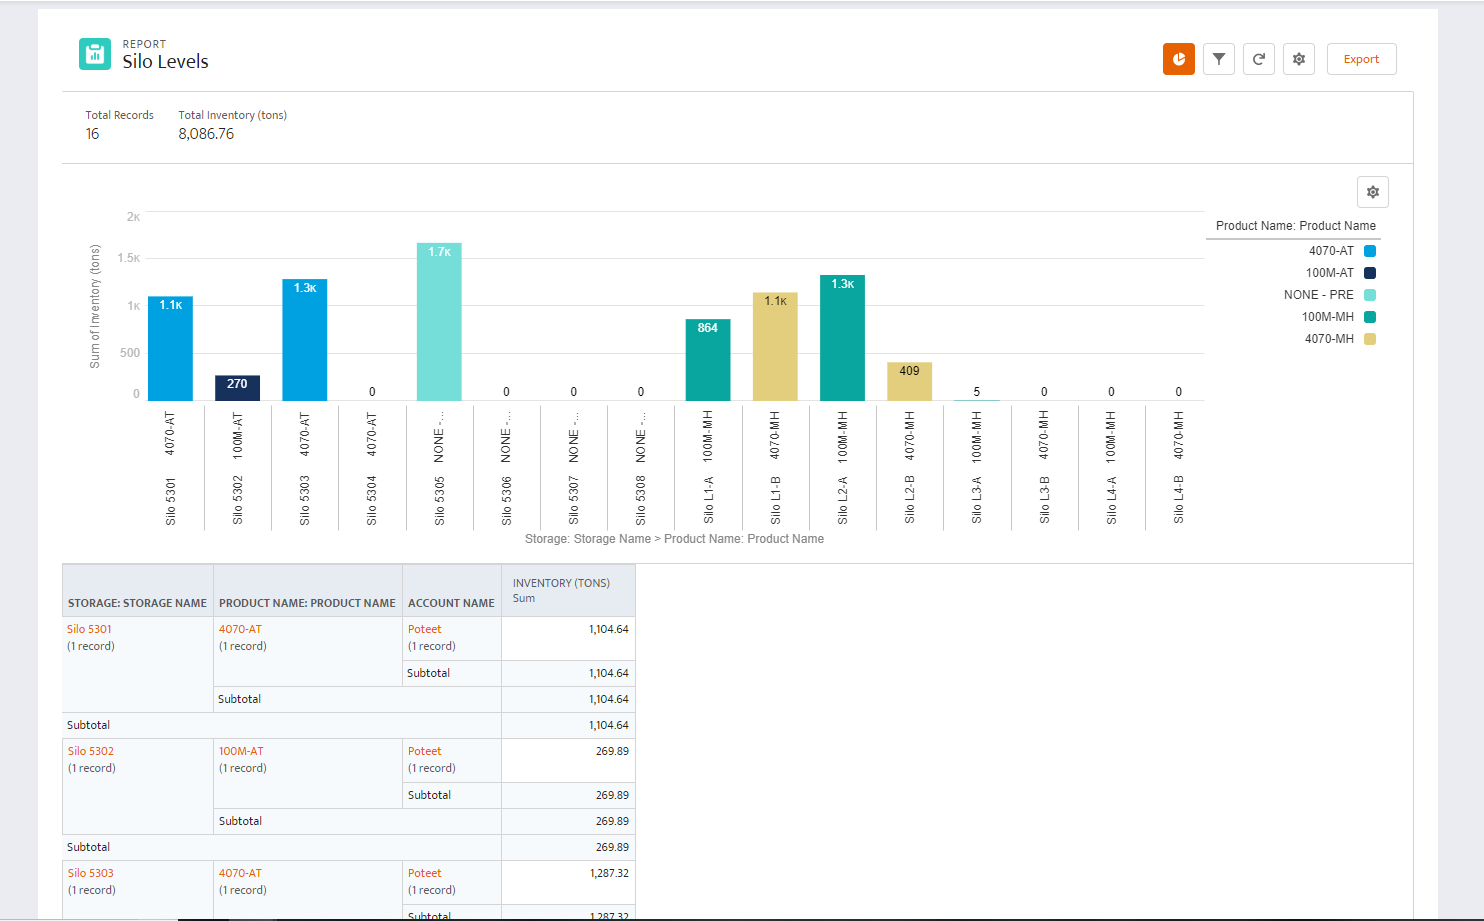The height and width of the screenshot is (921, 1484).
Task: Click the Silo 5305 bar labeled 1.7K
Action: (439, 322)
